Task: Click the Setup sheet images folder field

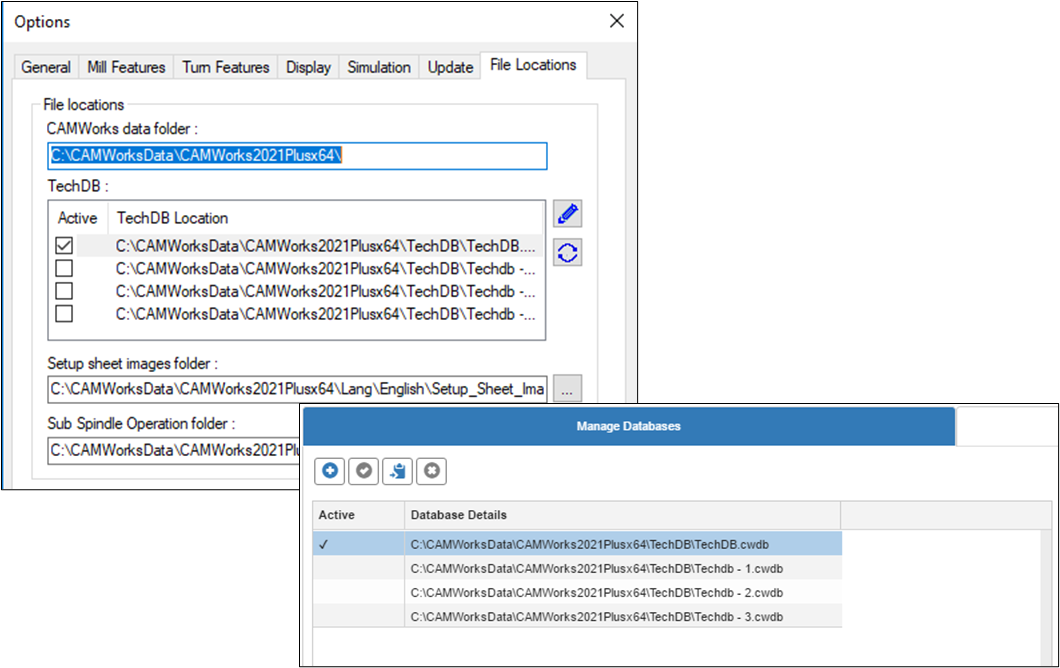Action: click(297, 389)
